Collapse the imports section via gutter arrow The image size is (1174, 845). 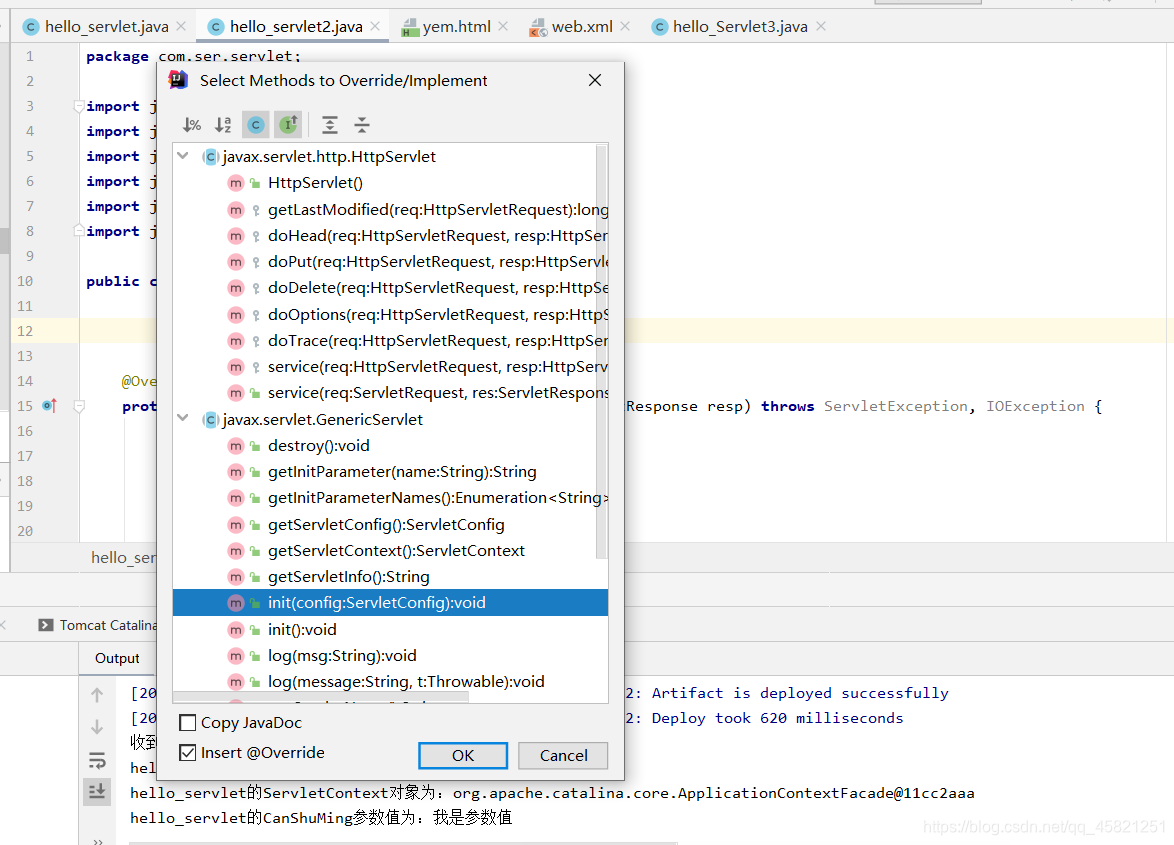(77, 105)
